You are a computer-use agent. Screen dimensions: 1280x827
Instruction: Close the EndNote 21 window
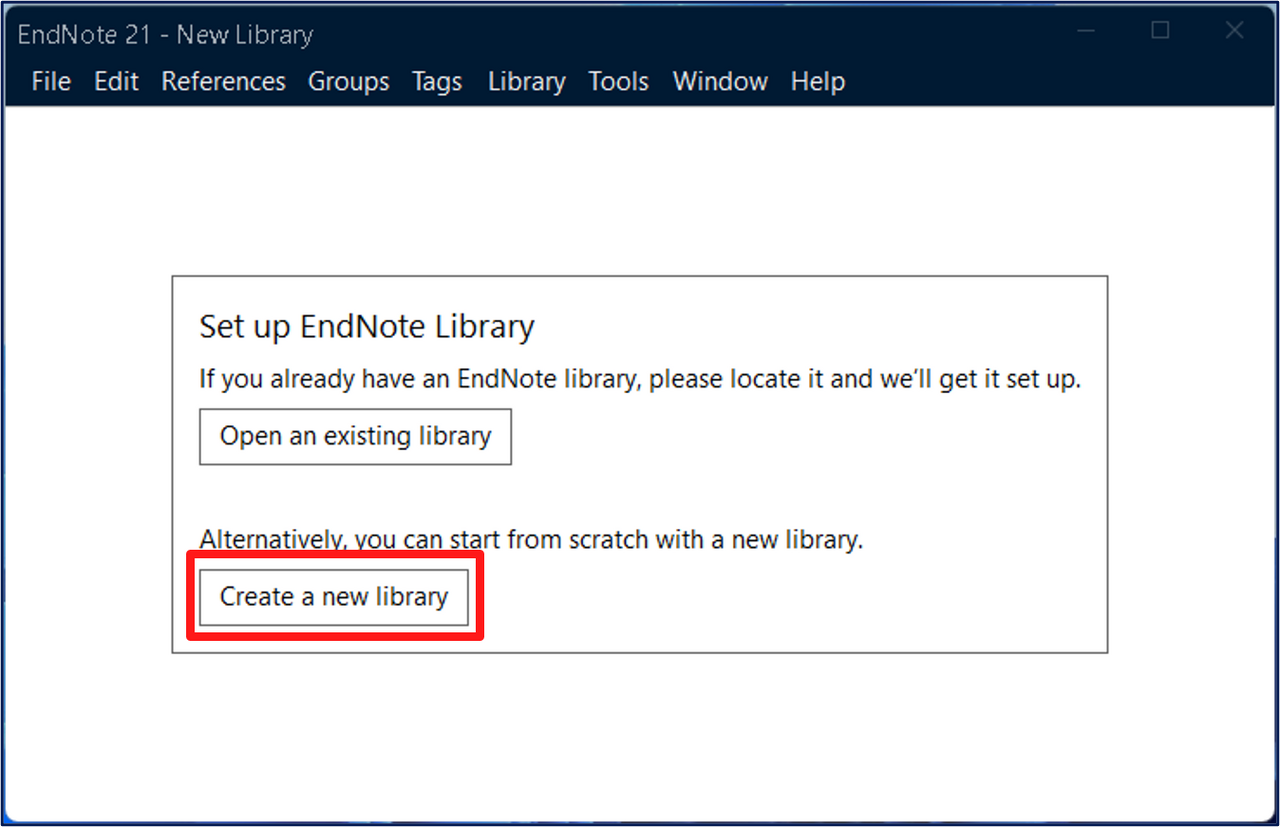tap(1234, 31)
